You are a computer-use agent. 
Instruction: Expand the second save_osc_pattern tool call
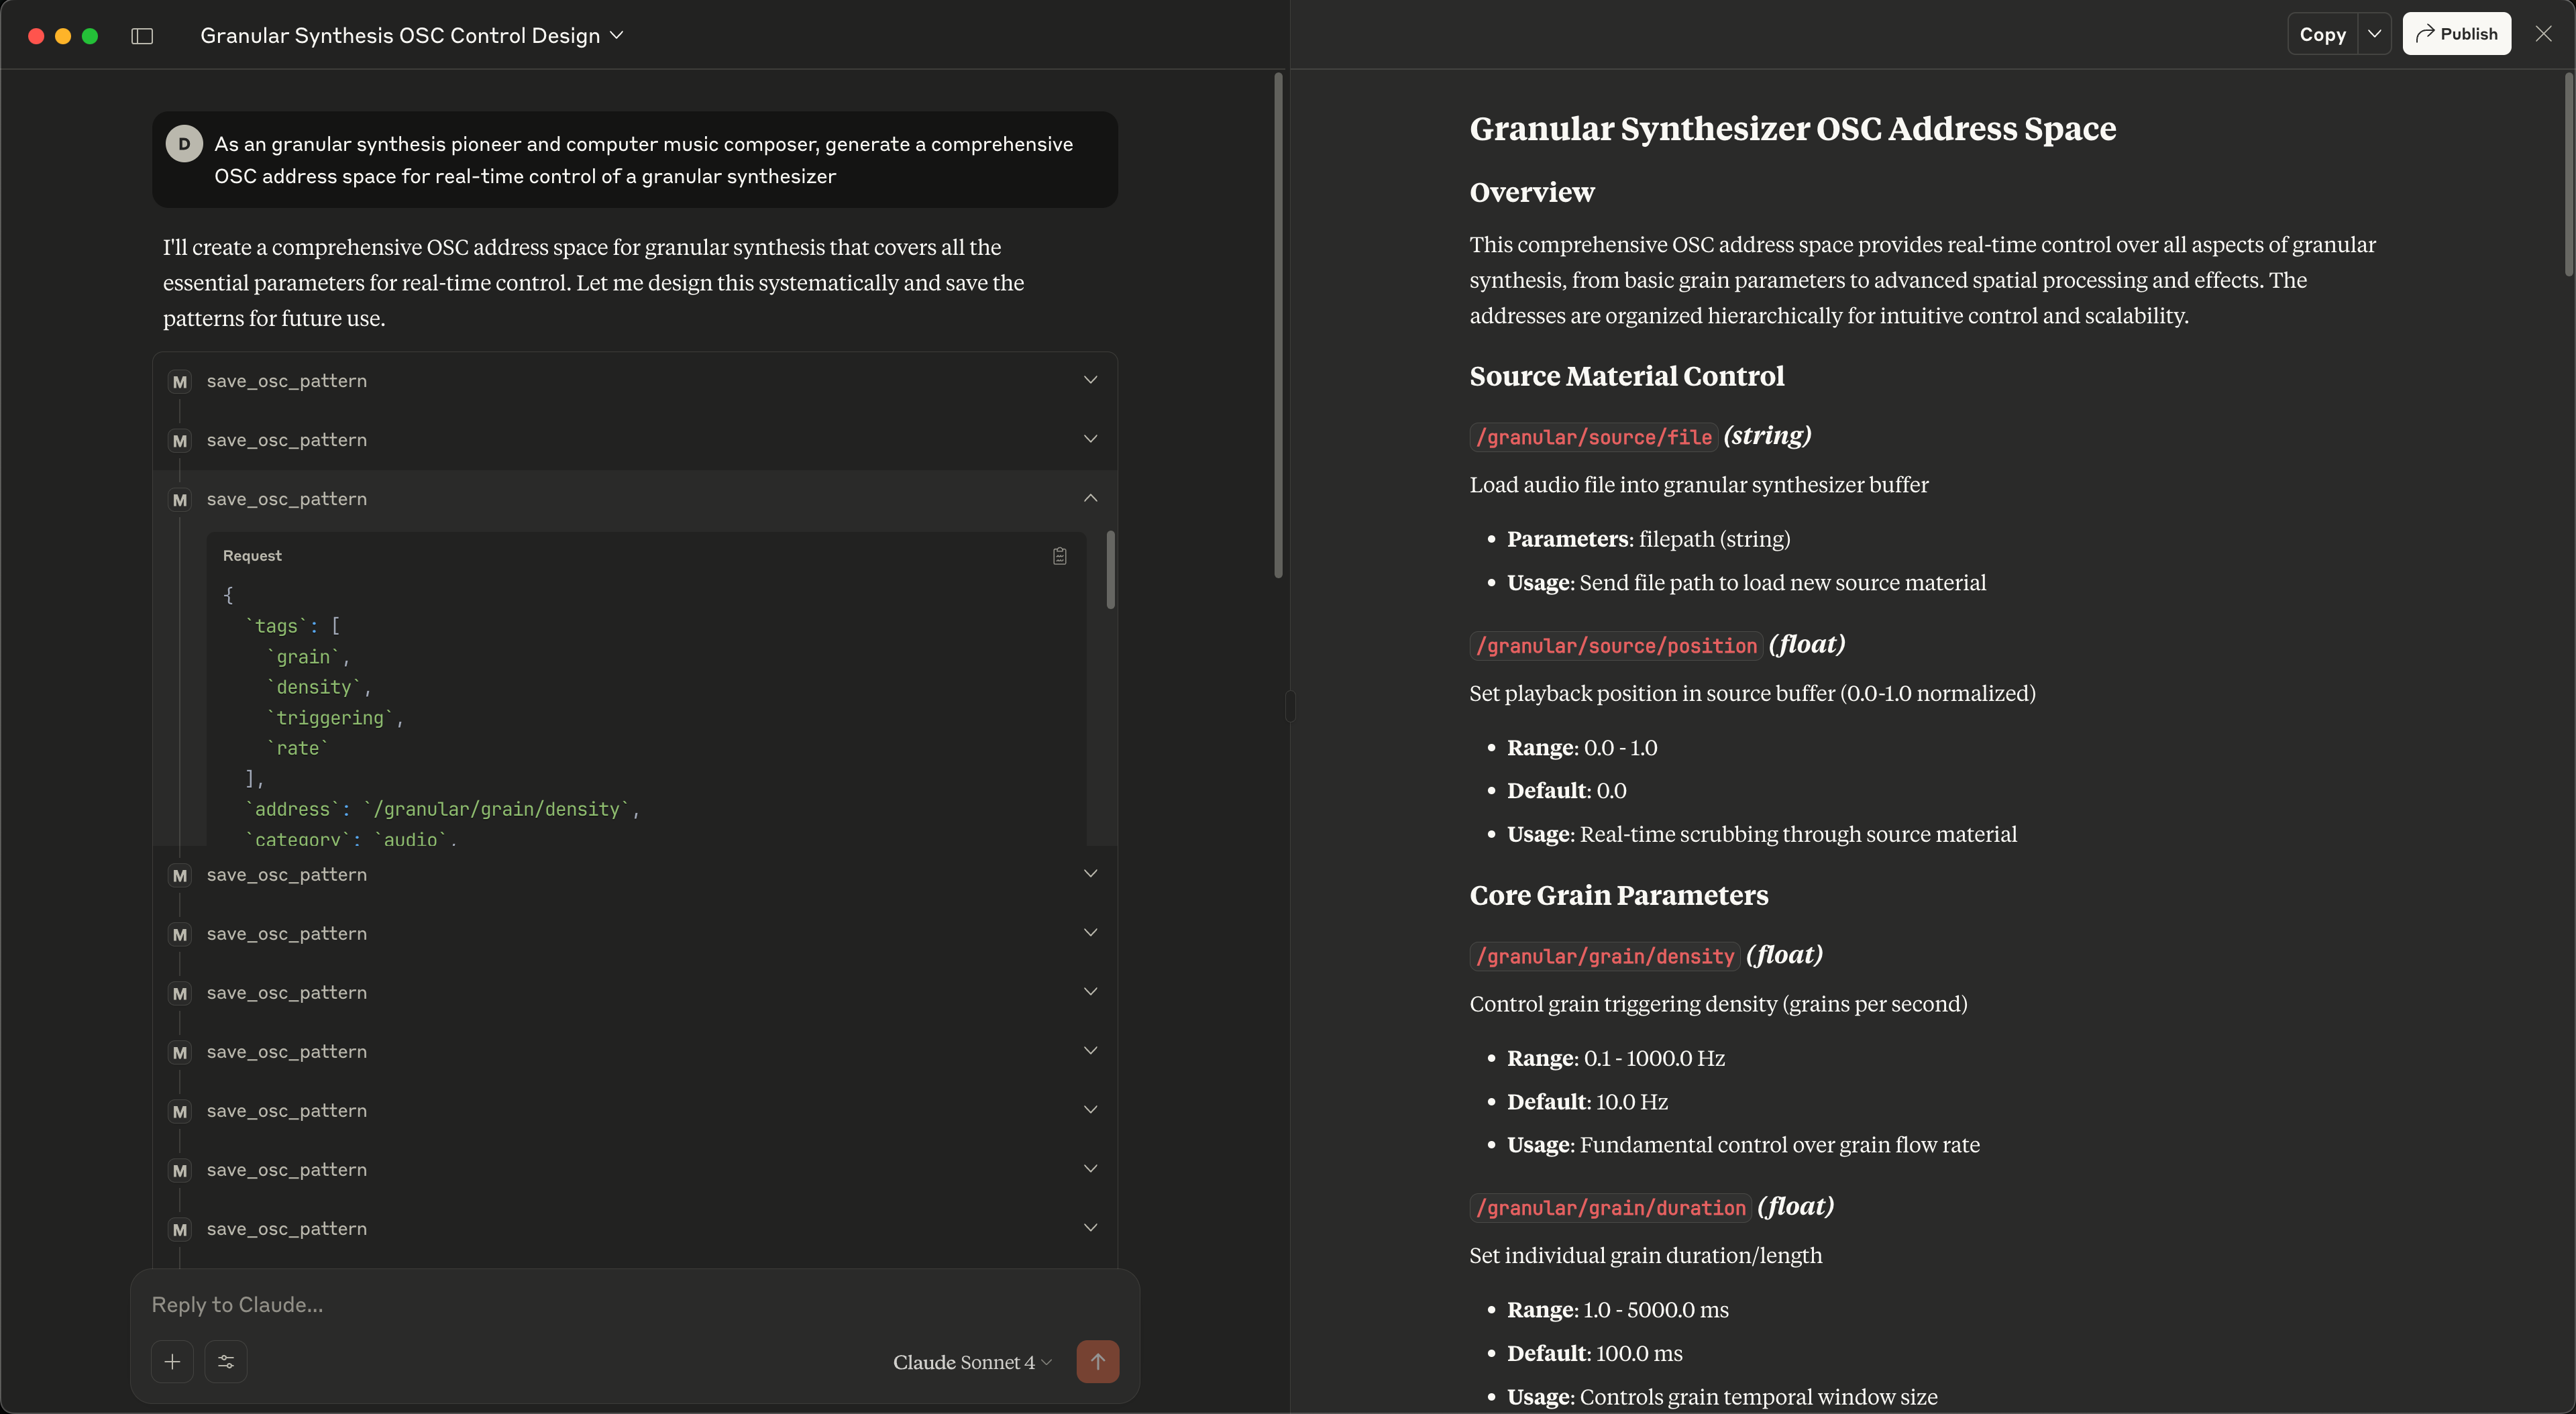1091,439
